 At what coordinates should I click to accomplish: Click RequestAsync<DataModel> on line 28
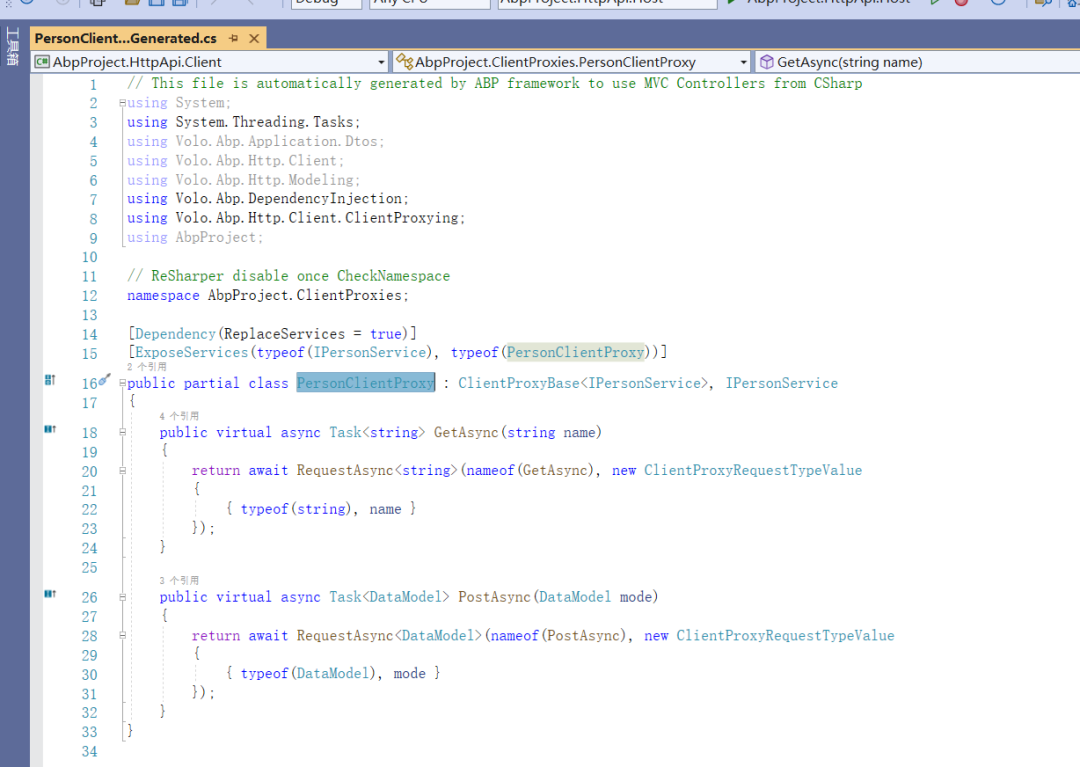389,635
